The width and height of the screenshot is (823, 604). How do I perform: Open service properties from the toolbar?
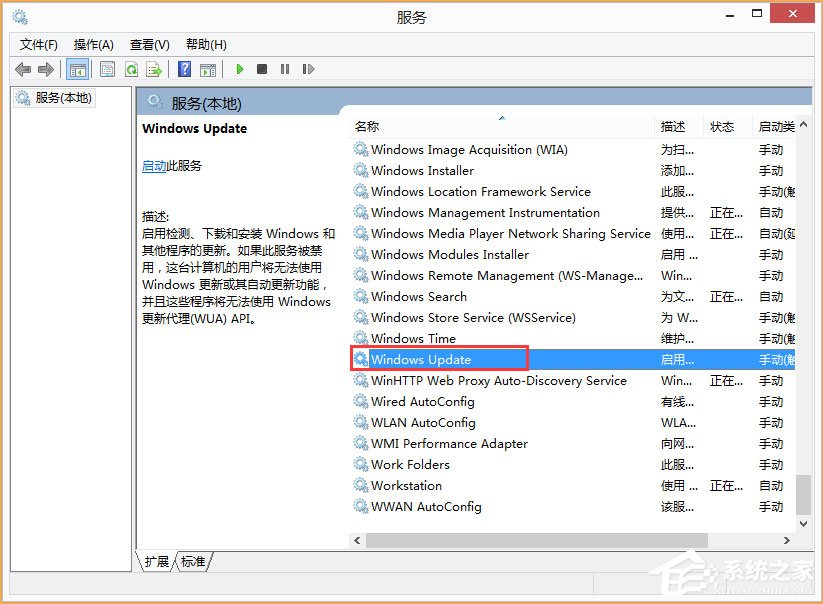tap(107, 69)
